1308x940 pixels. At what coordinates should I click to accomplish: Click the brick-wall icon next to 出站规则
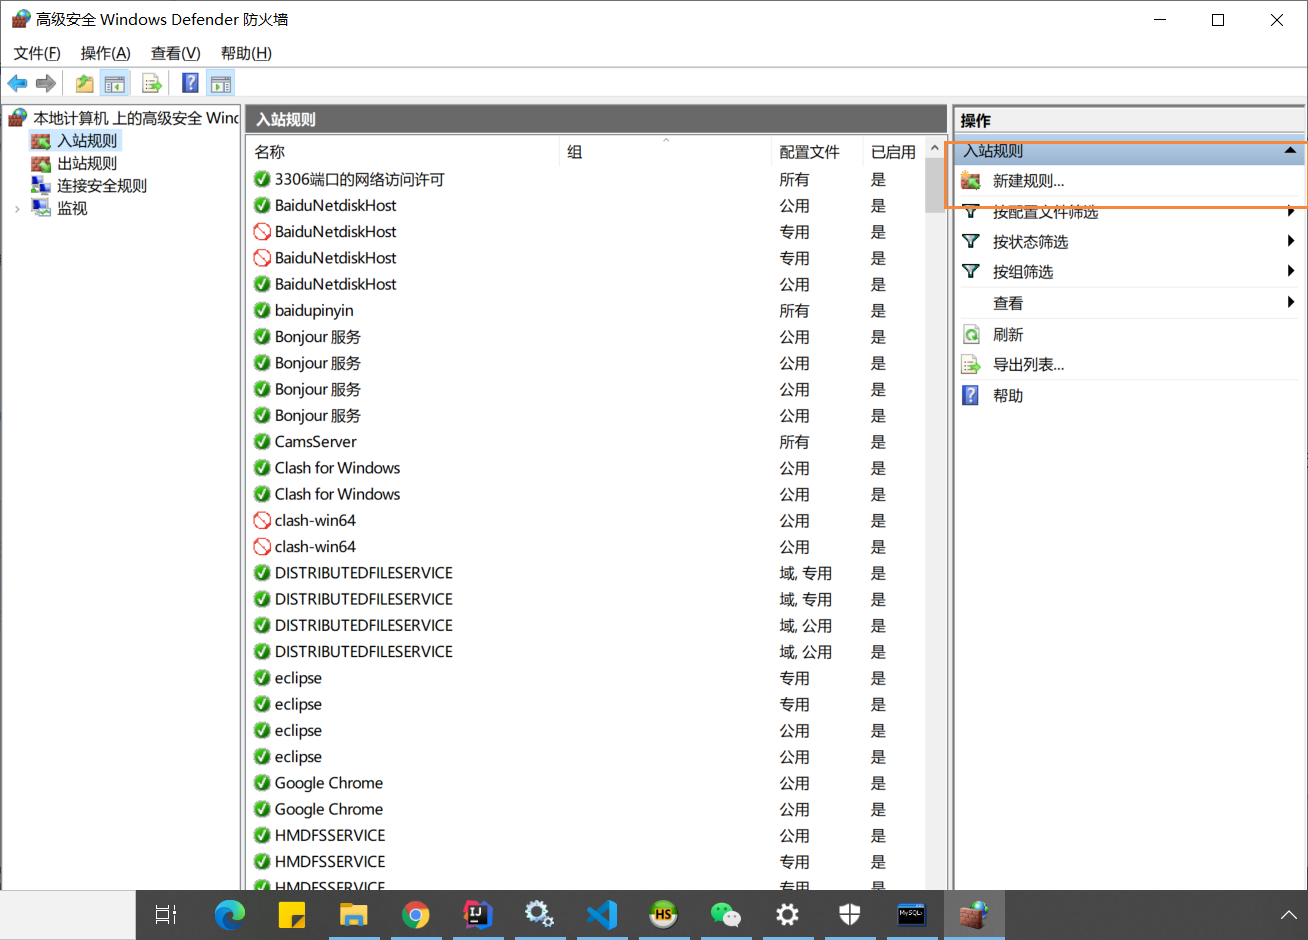point(41,163)
